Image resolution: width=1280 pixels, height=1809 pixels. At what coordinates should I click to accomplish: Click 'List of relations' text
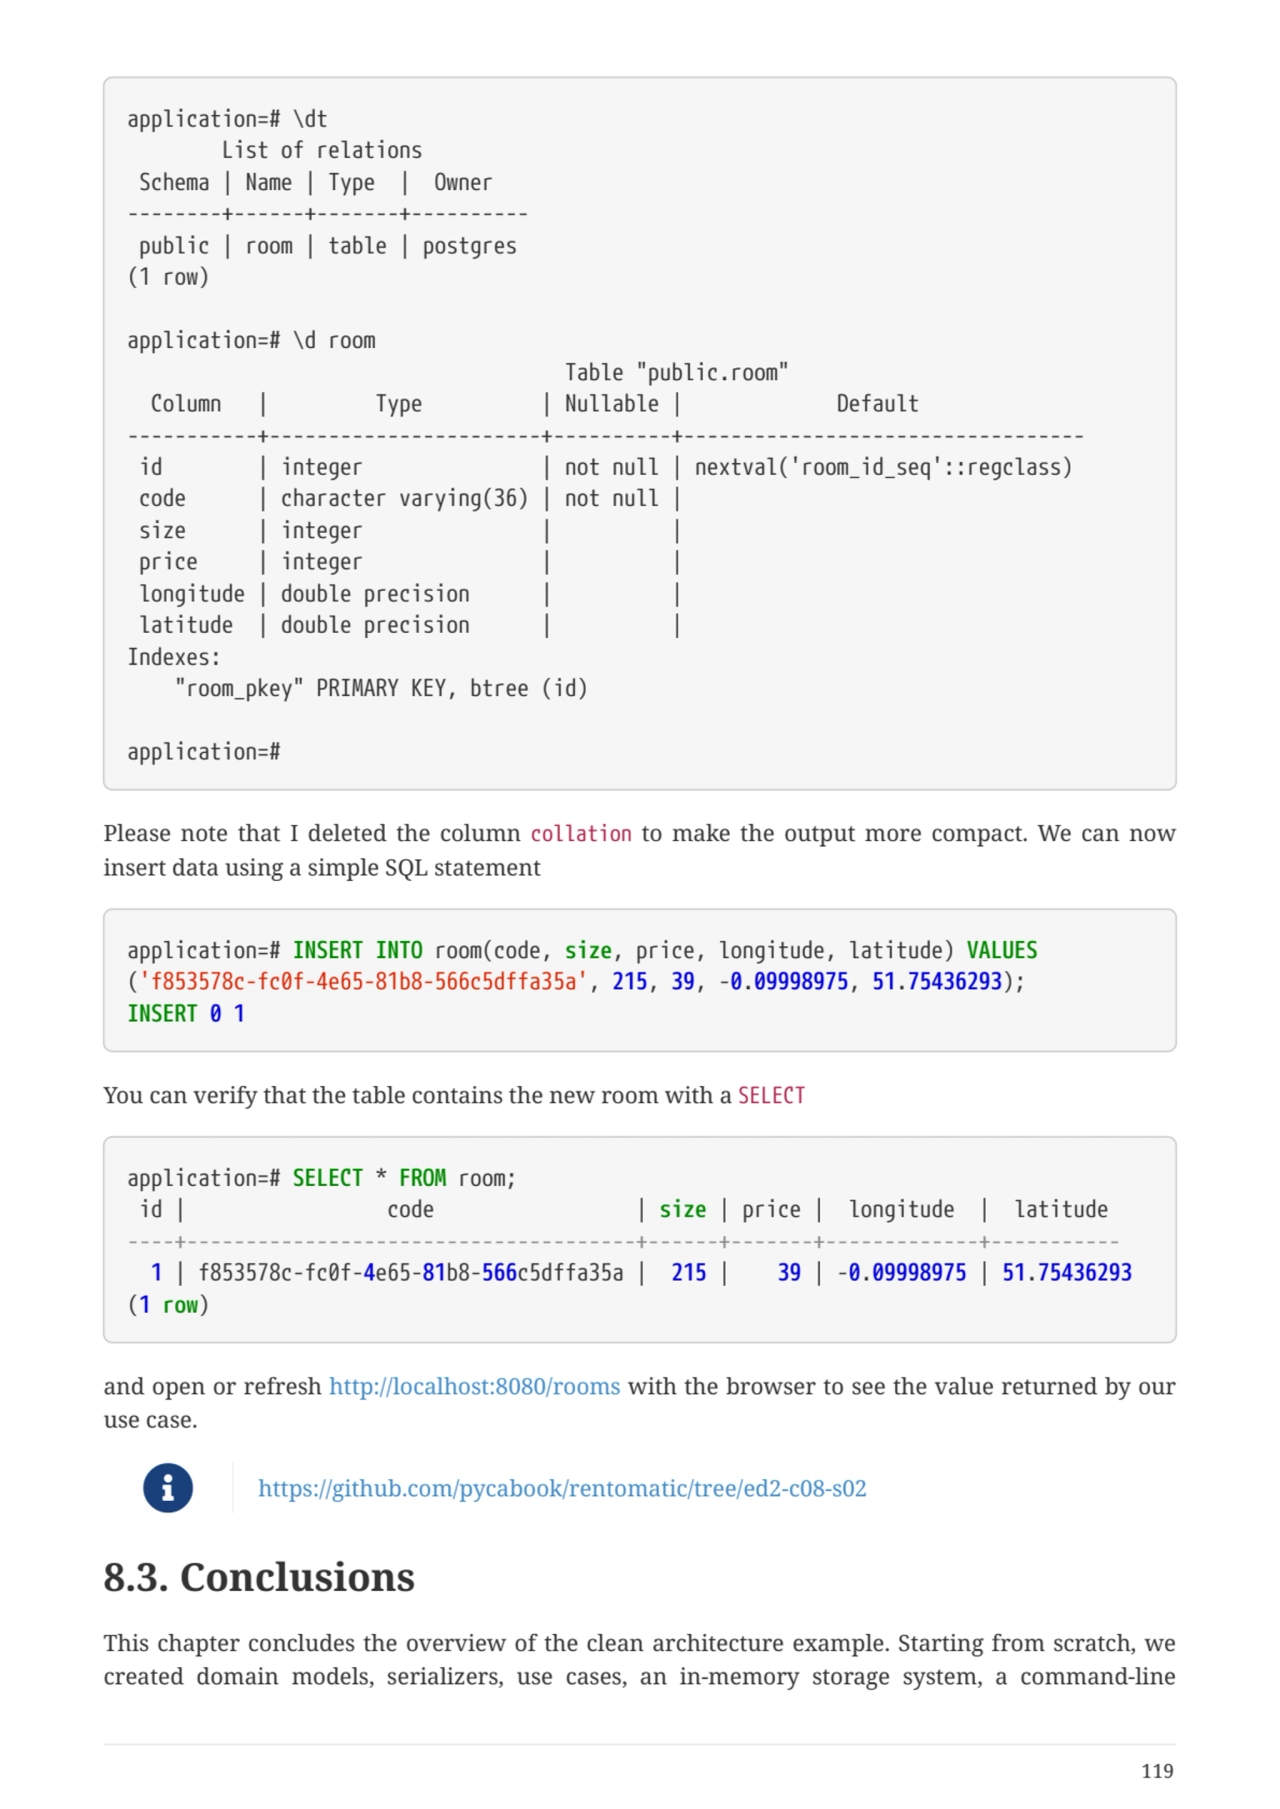322,151
